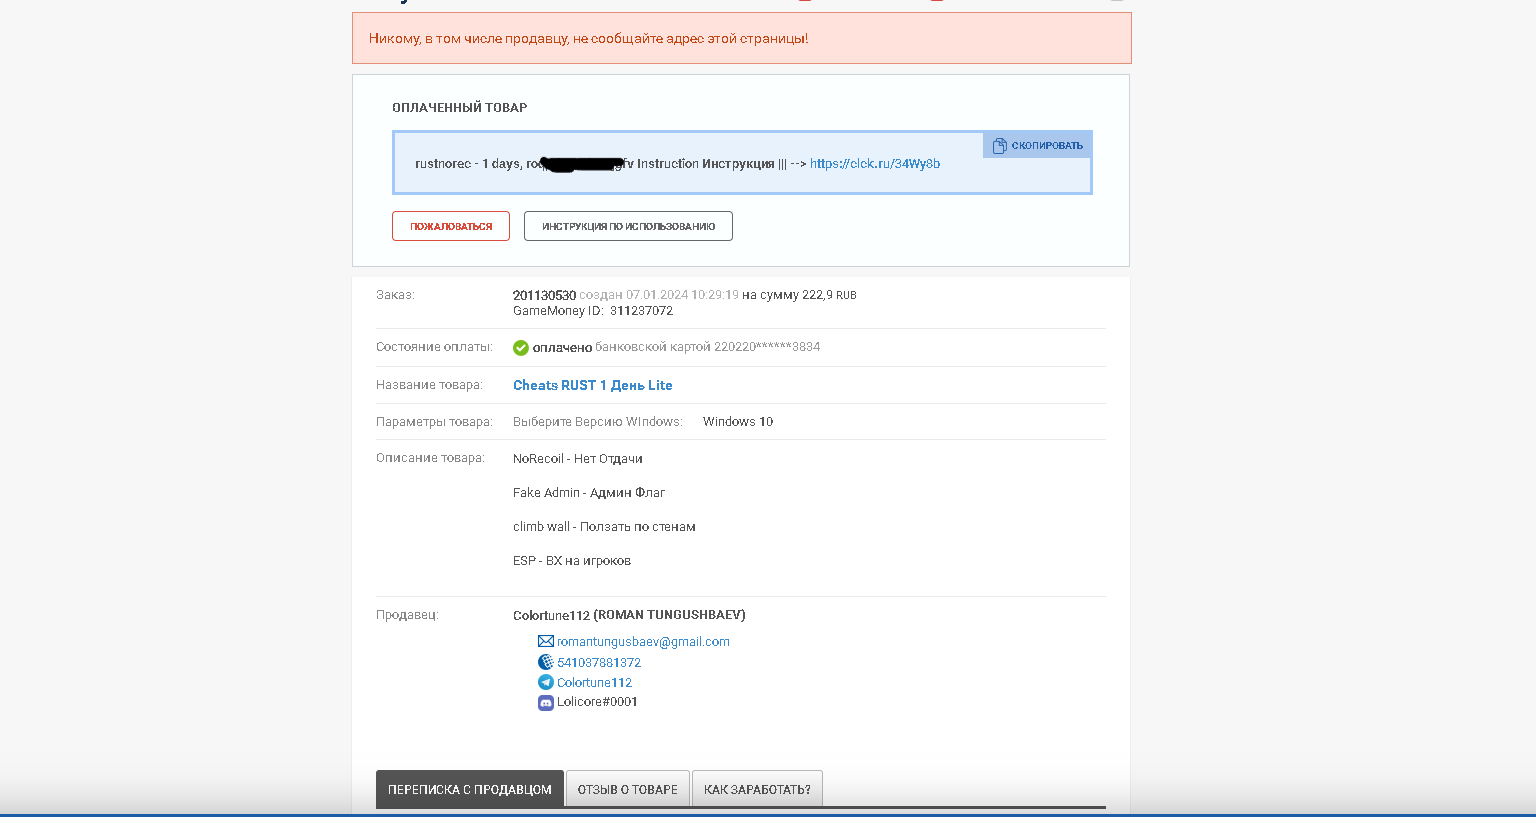Screen dimensions: 1536x833
Task: Click the ПОЖАЛОВАТЬСЯ complaint button
Action: click(451, 226)
